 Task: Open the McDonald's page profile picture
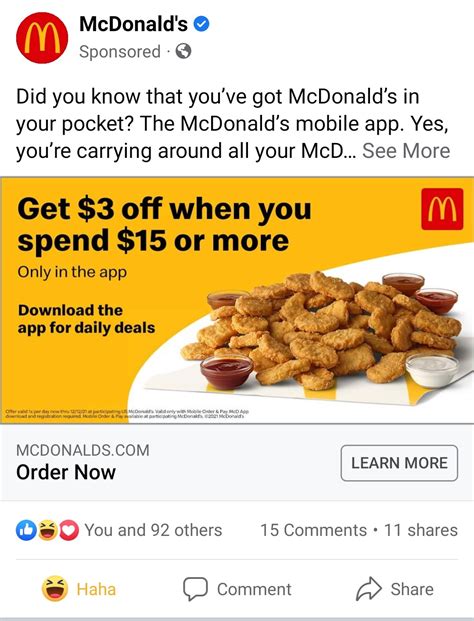pyautogui.click(x=42, y=38)
